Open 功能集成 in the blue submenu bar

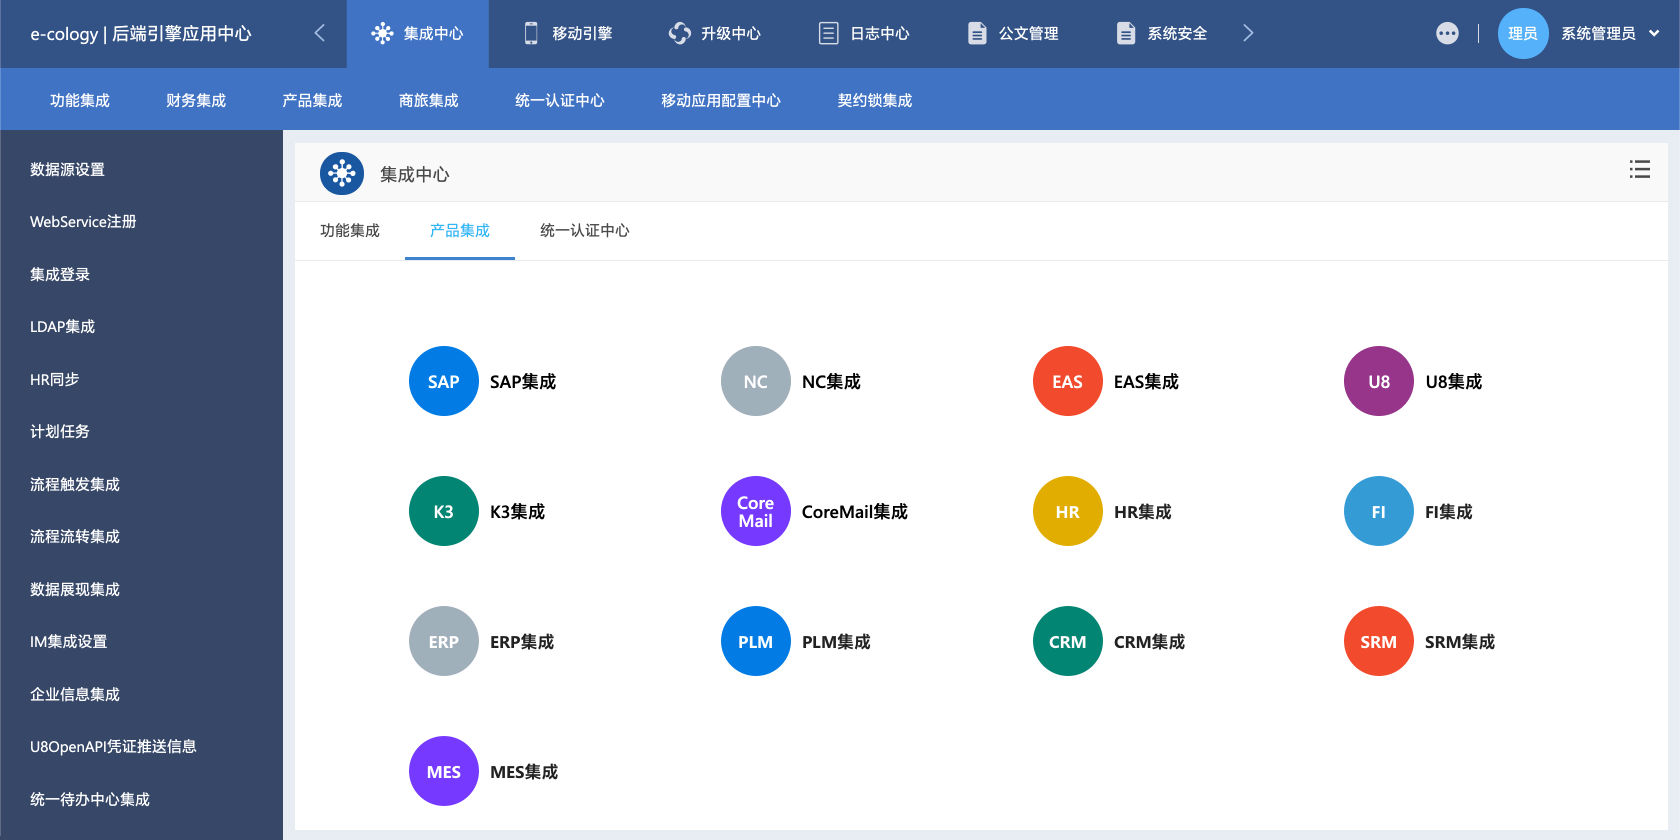click(80, 100)
